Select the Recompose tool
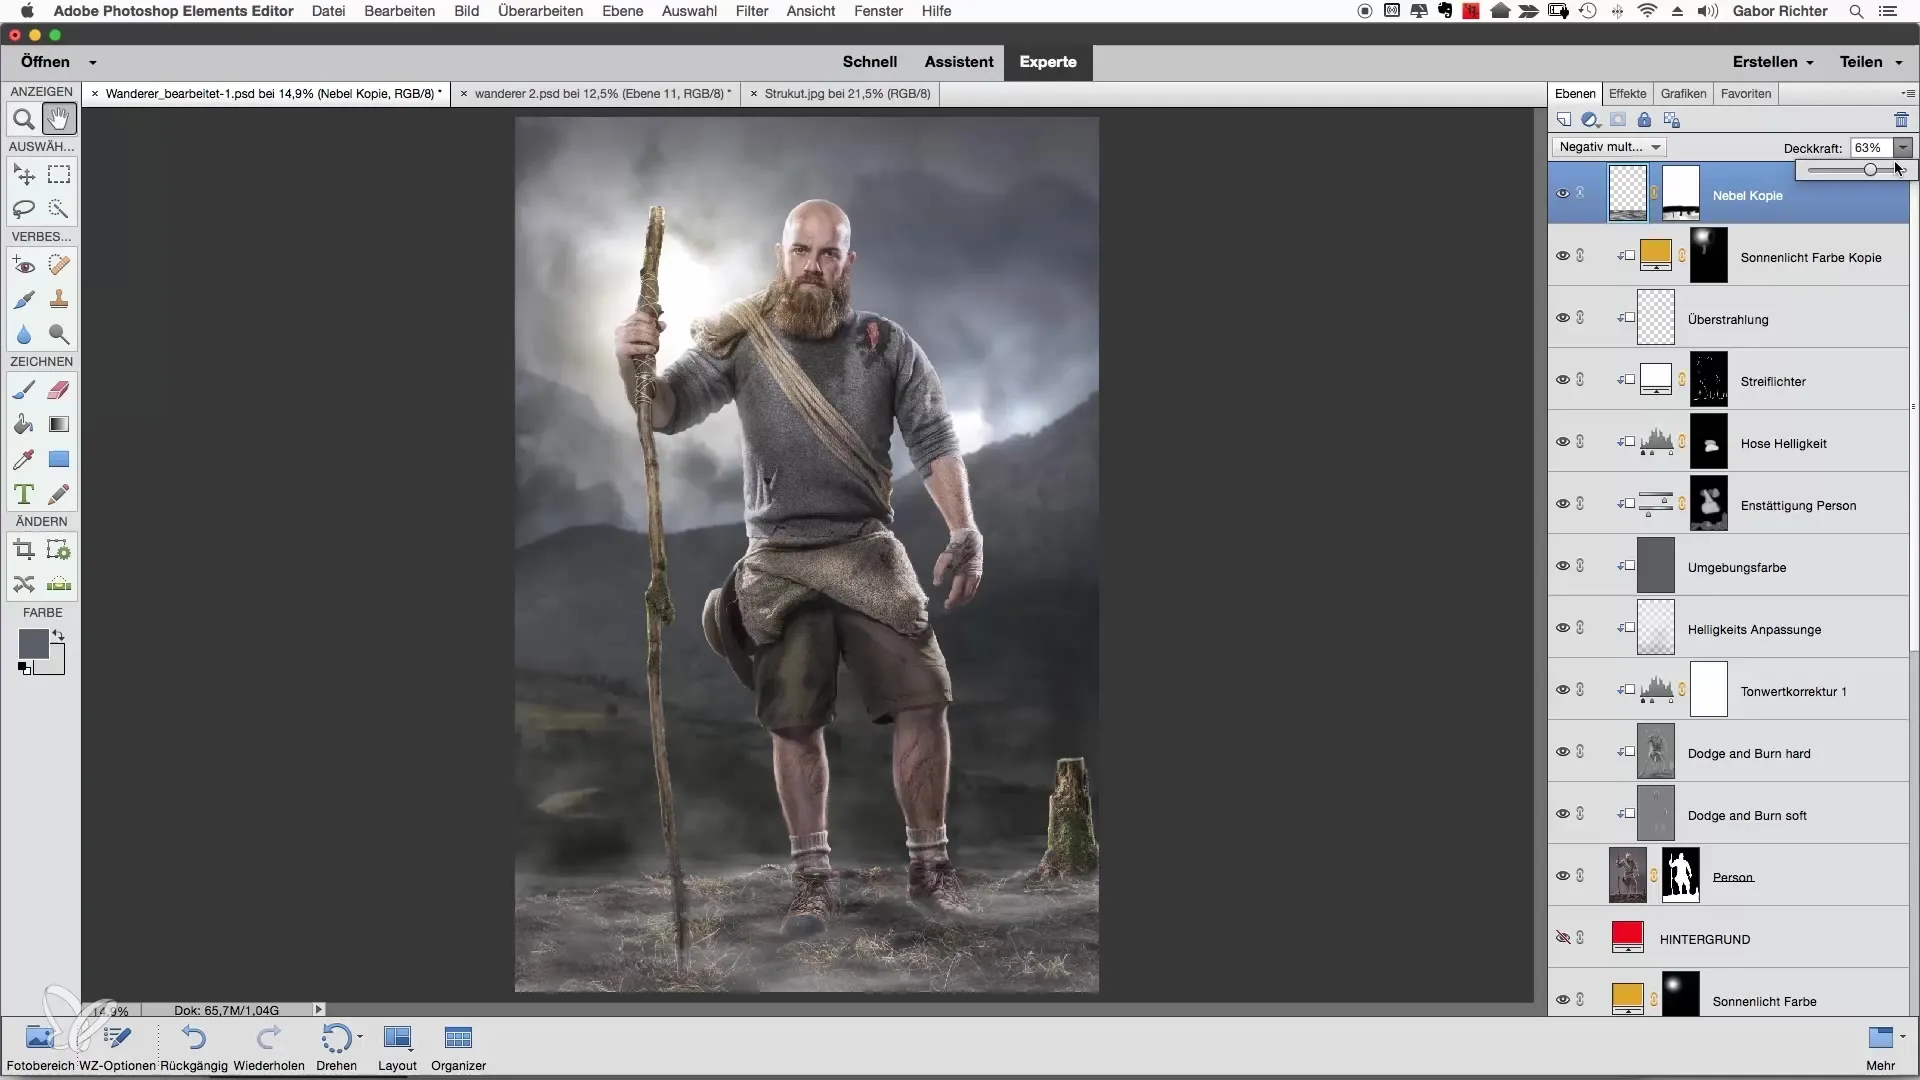This screenshot has height=1080, width=1920. tap(59, 550)
